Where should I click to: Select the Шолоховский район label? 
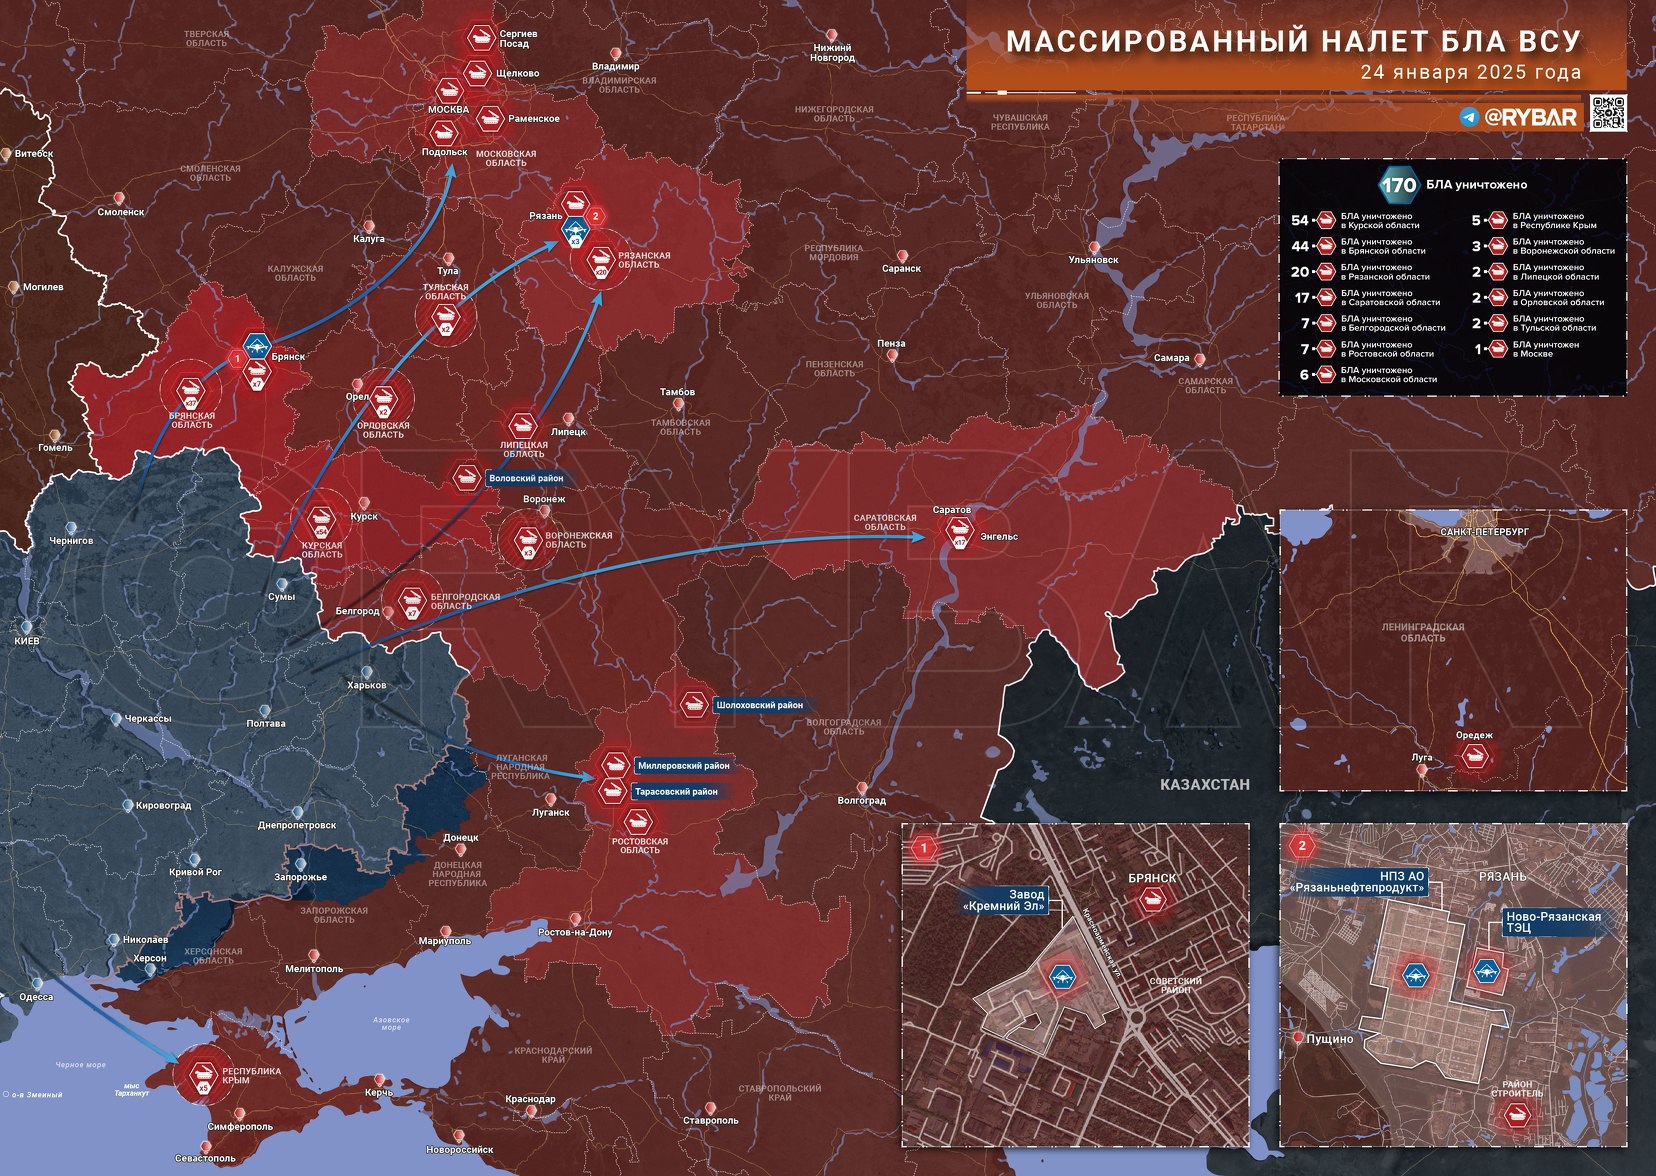(759, 705)
